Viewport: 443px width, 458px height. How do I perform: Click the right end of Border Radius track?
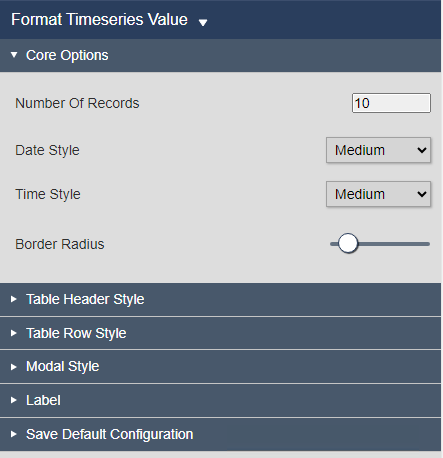click(x=427, y=244)
